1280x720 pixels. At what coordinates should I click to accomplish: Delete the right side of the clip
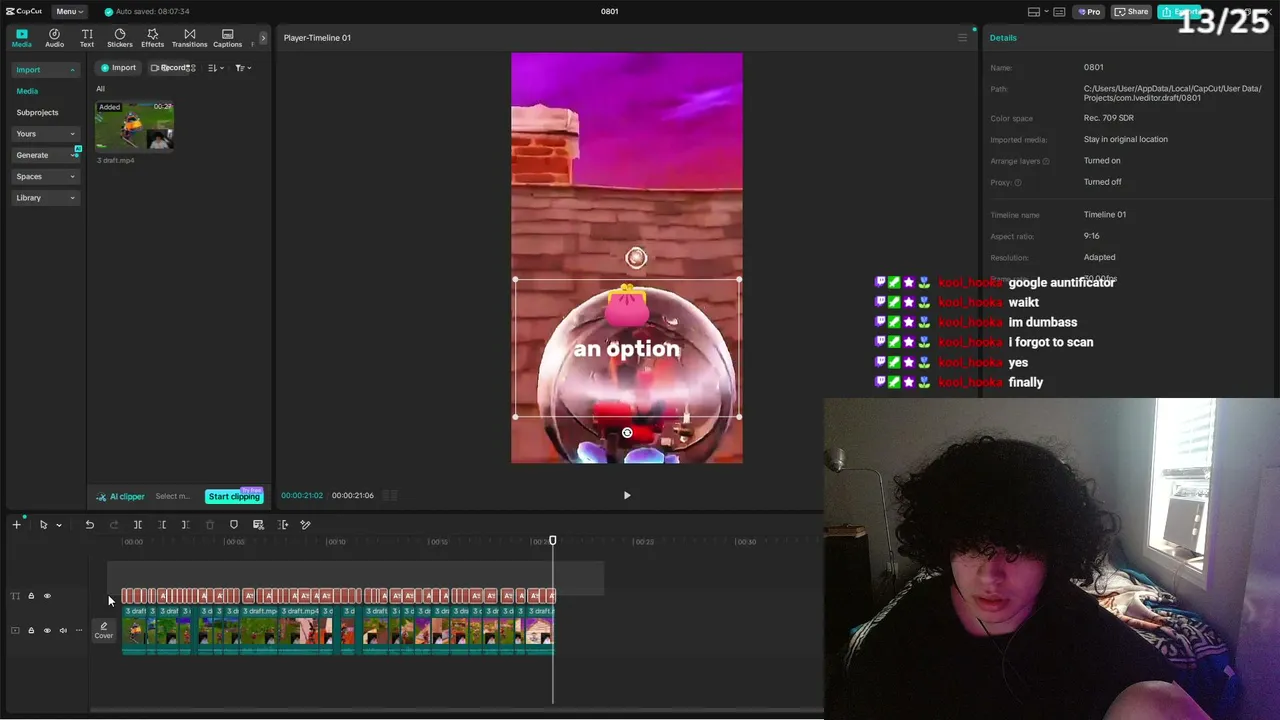[185, 525]
